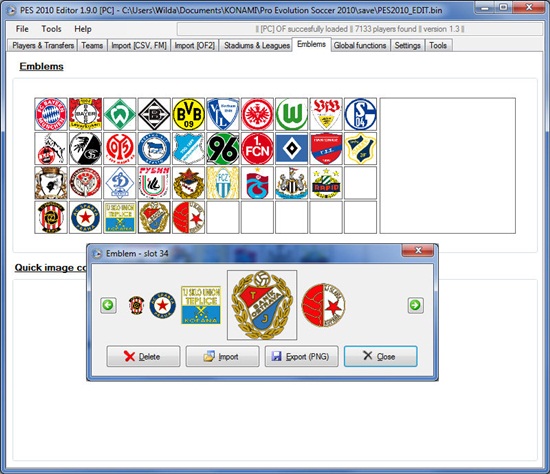The height and width of the screenshot is (474, 550).
Task: Click the green next-emblem arrow
Action: pyautogui.click(x=415, y=305)
